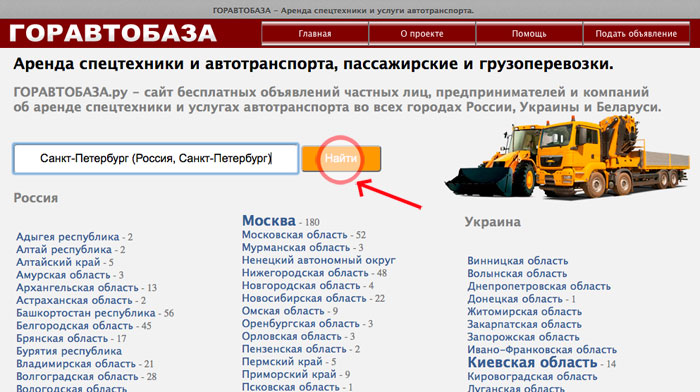Open Донецкая область listings
This screenshot has height=392, width=700.
[515, 299]
